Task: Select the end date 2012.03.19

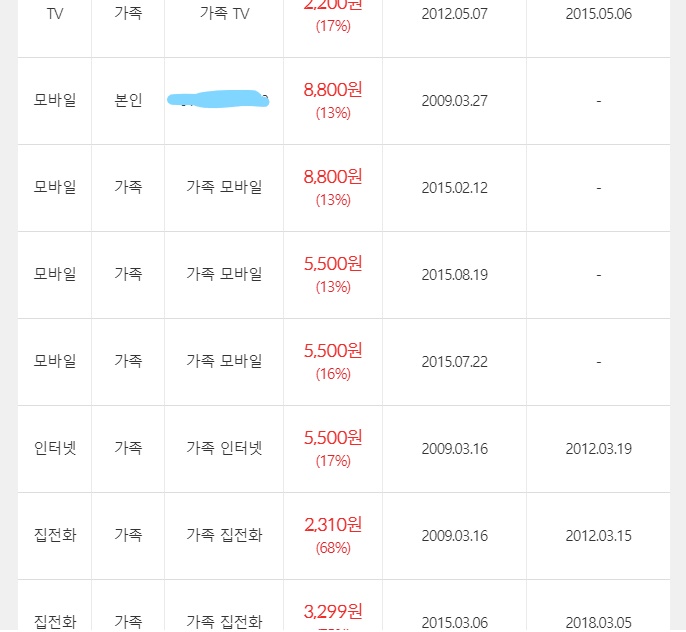Action: point(598,449)
